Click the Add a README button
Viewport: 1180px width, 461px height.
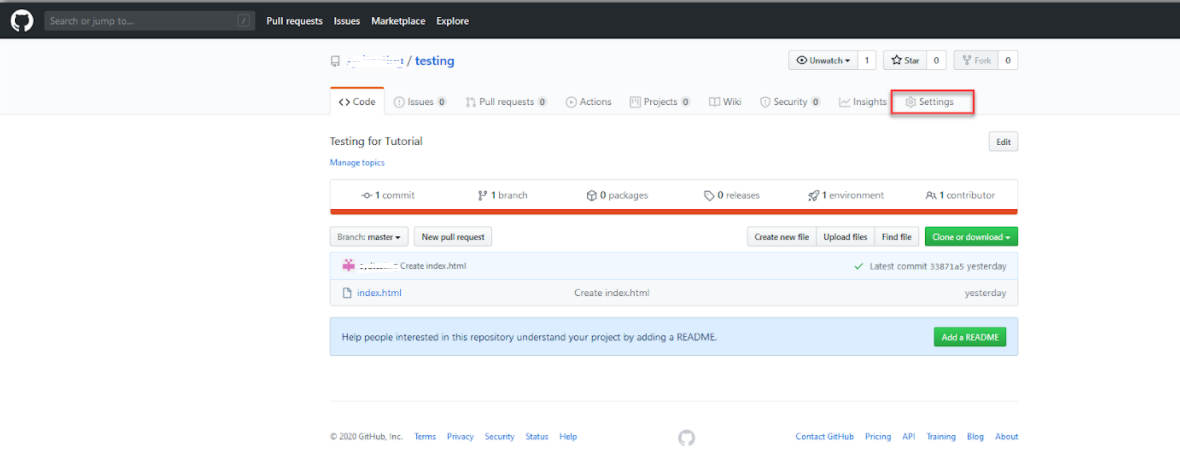(x=970, y=337)
